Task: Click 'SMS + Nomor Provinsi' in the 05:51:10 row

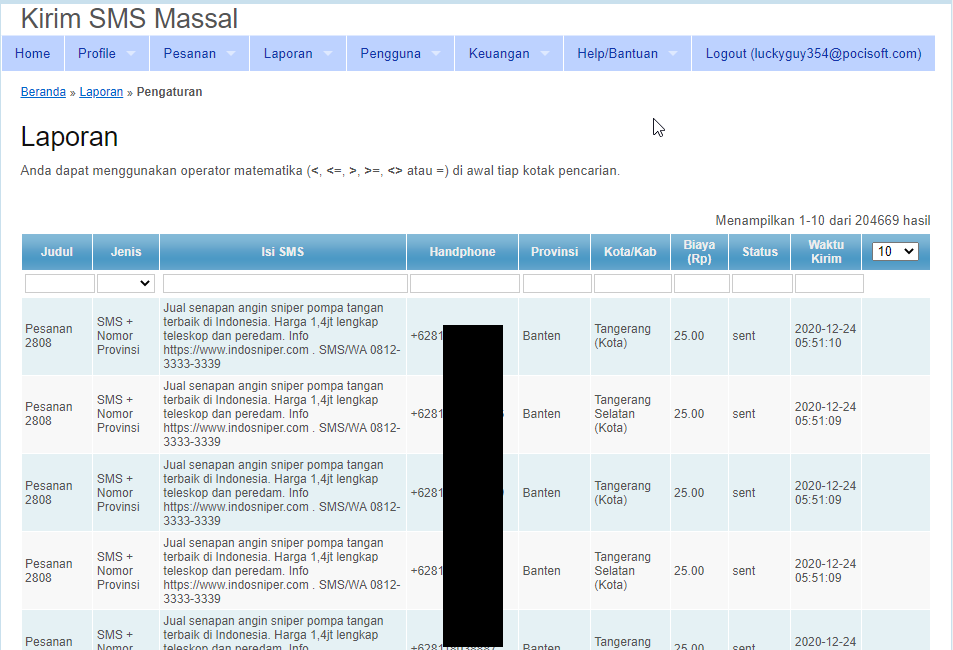Action: pos(119,336)
